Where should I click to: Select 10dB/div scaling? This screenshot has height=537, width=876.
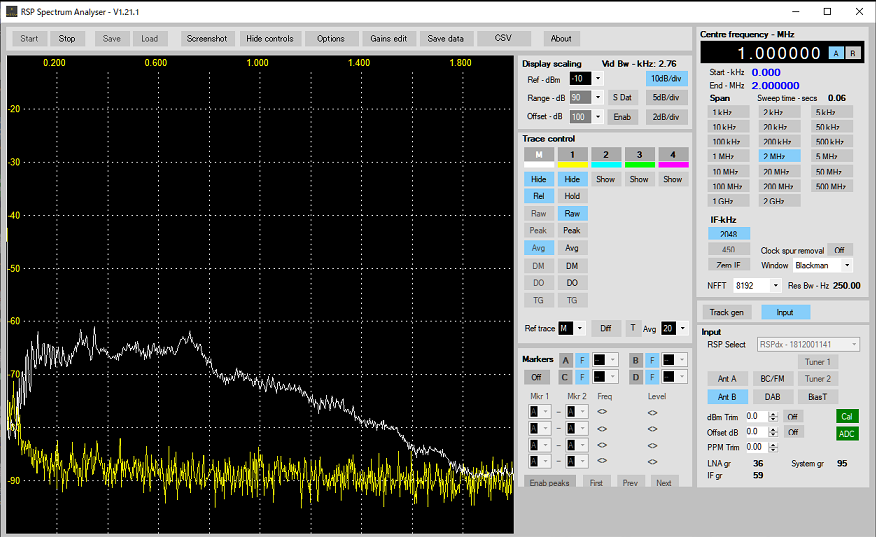[666, 79]
